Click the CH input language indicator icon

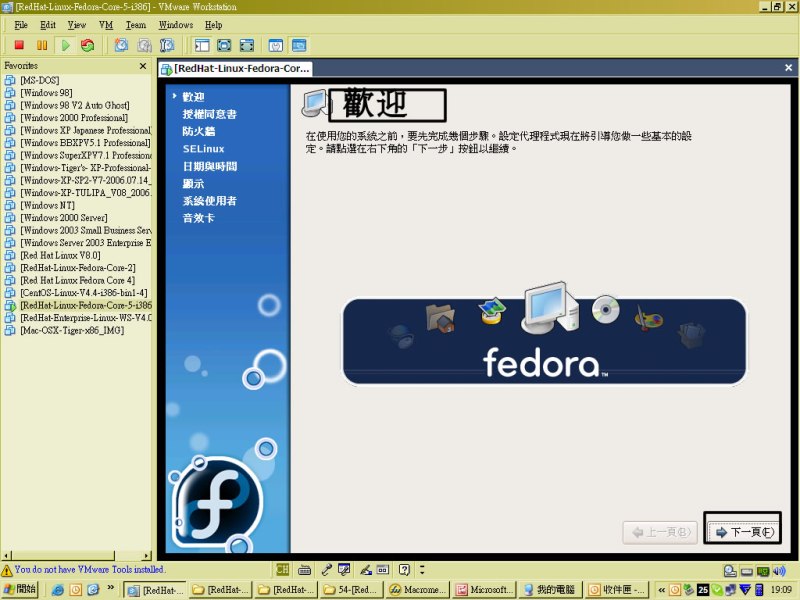[283, 569]
